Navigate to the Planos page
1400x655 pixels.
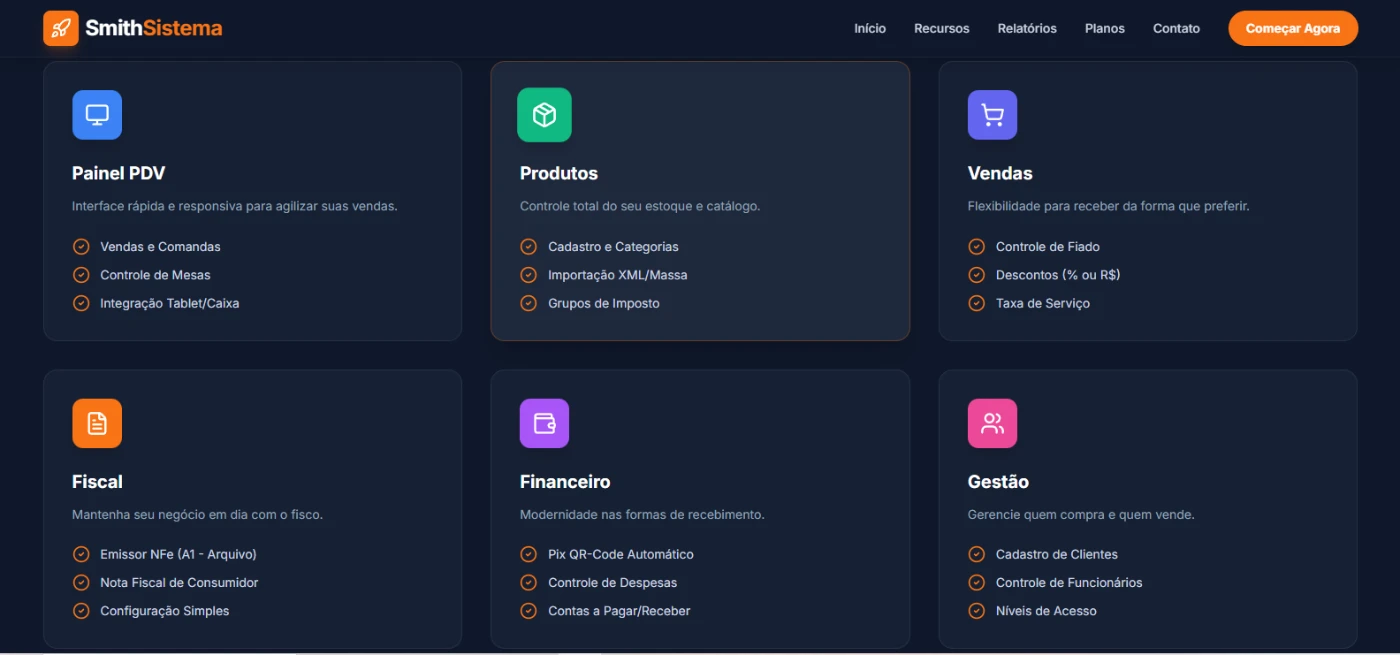[1104, 29]
